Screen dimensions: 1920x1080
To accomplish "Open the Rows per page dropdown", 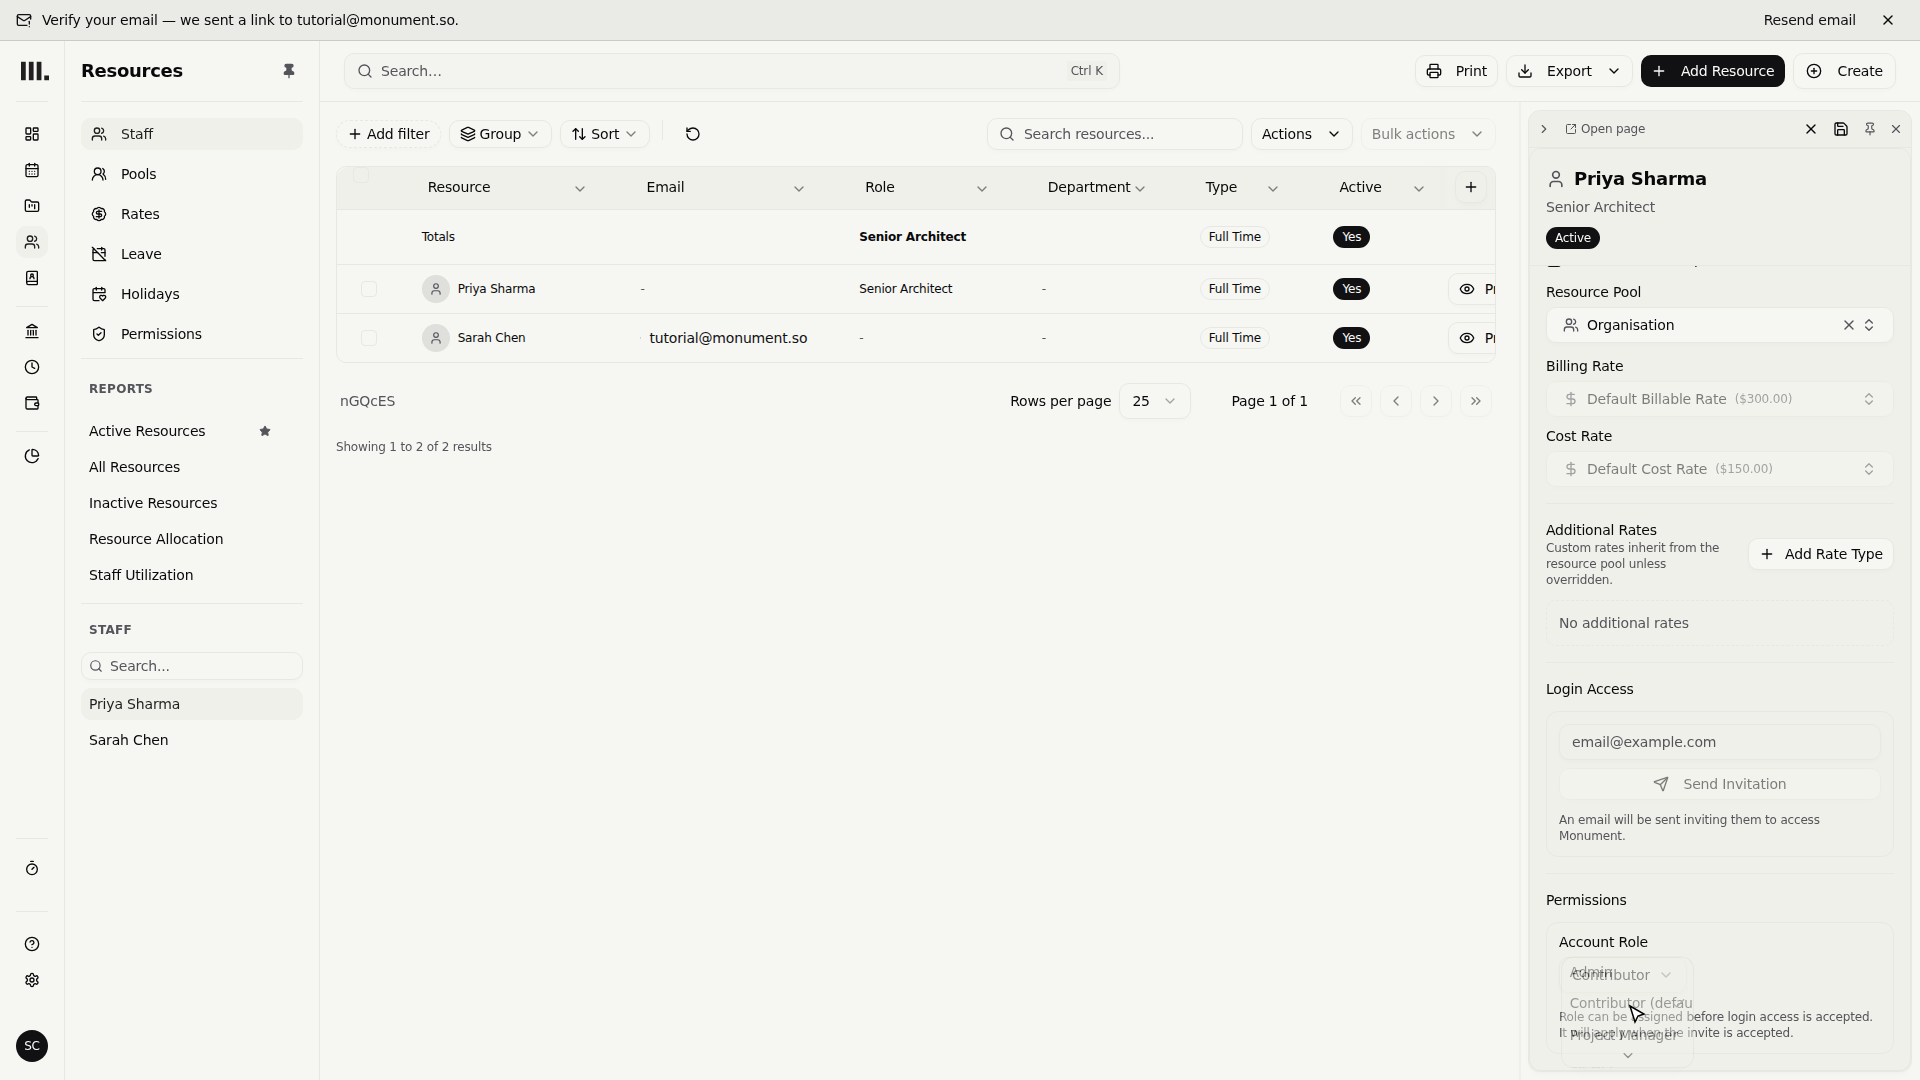I will [1154, 401].
